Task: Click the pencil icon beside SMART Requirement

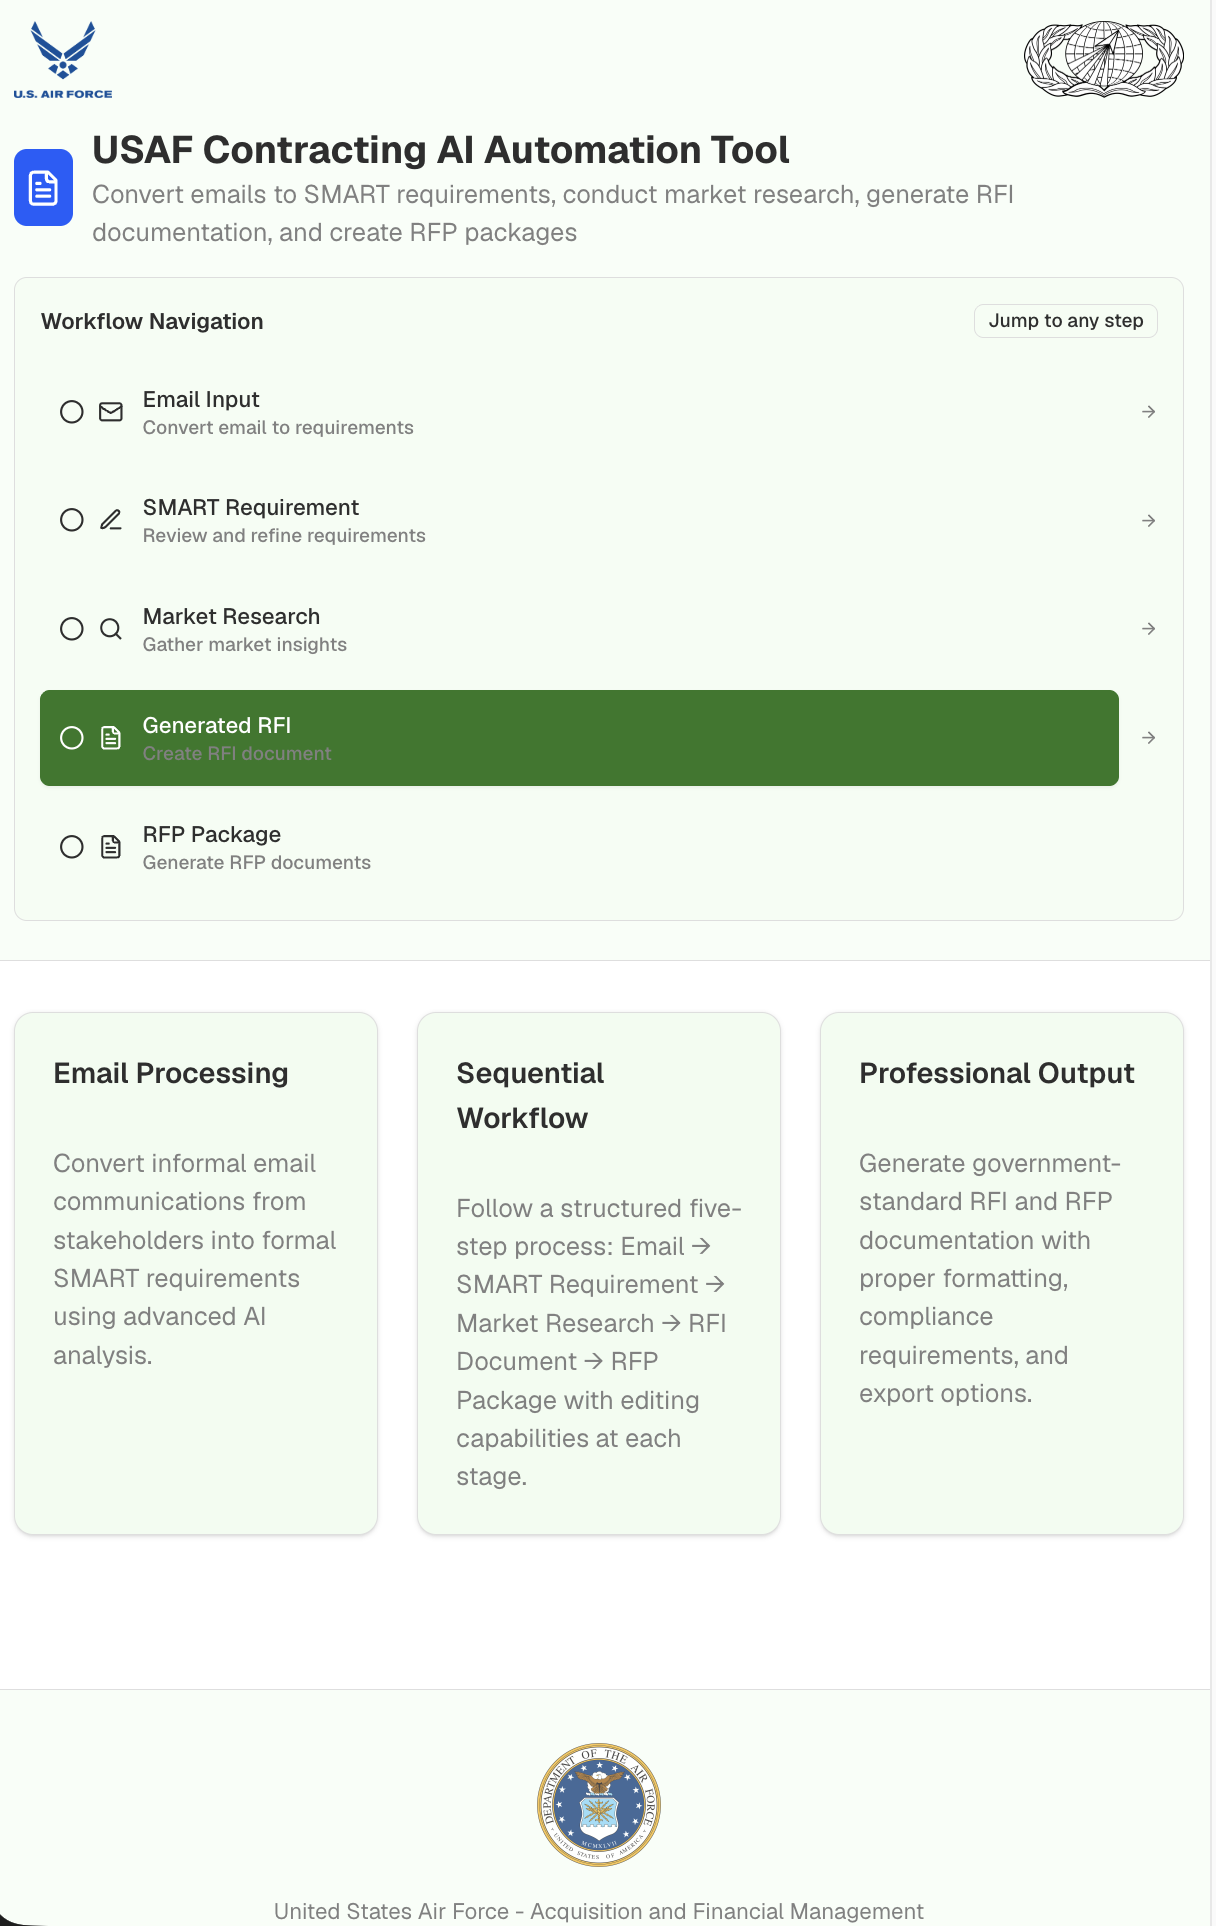Action: click(111, 520)
